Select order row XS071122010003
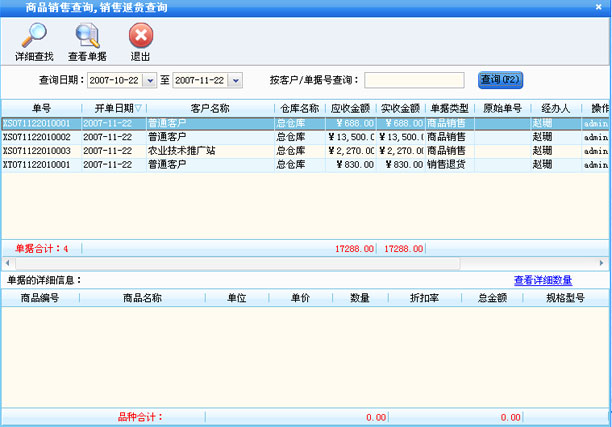 41,150
